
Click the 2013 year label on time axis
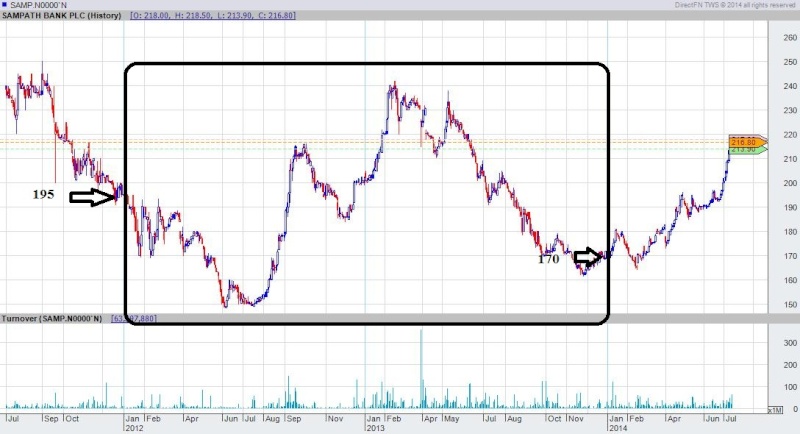click(376, 428)
